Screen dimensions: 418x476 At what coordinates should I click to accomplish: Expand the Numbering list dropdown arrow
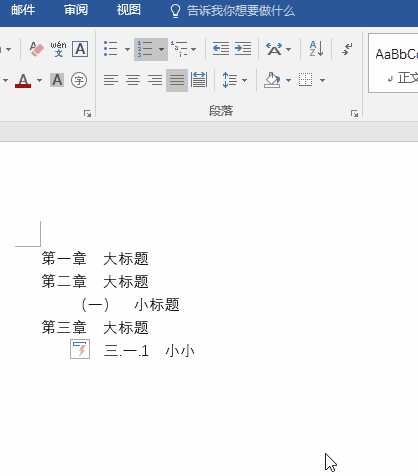click(162, 49)
